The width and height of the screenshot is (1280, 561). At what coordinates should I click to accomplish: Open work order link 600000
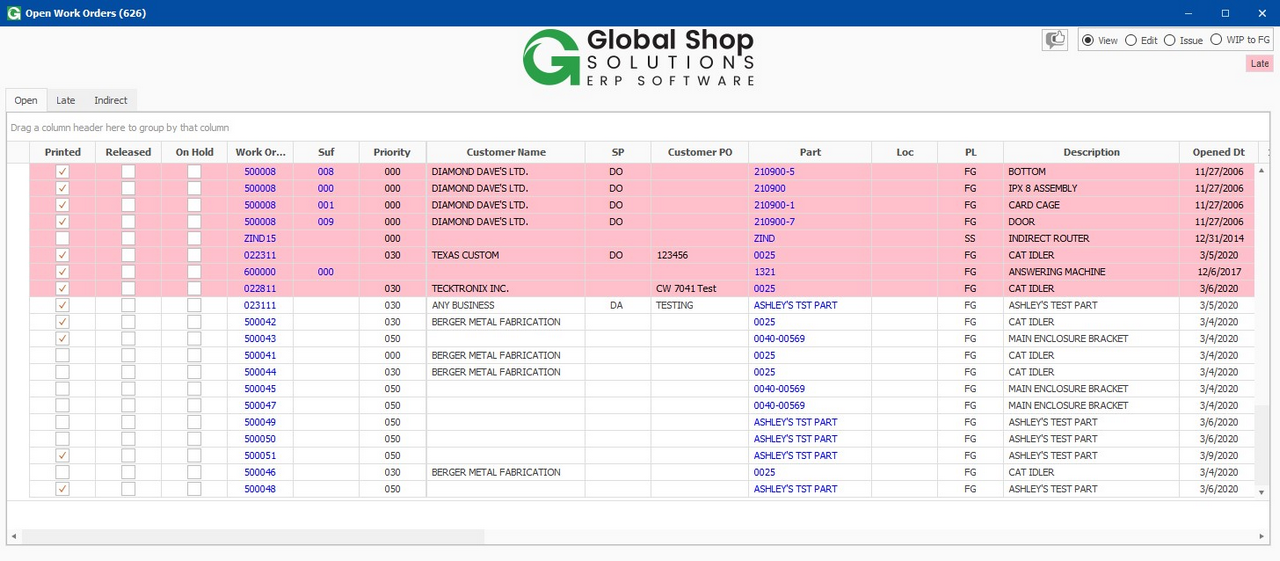(260, 272)
